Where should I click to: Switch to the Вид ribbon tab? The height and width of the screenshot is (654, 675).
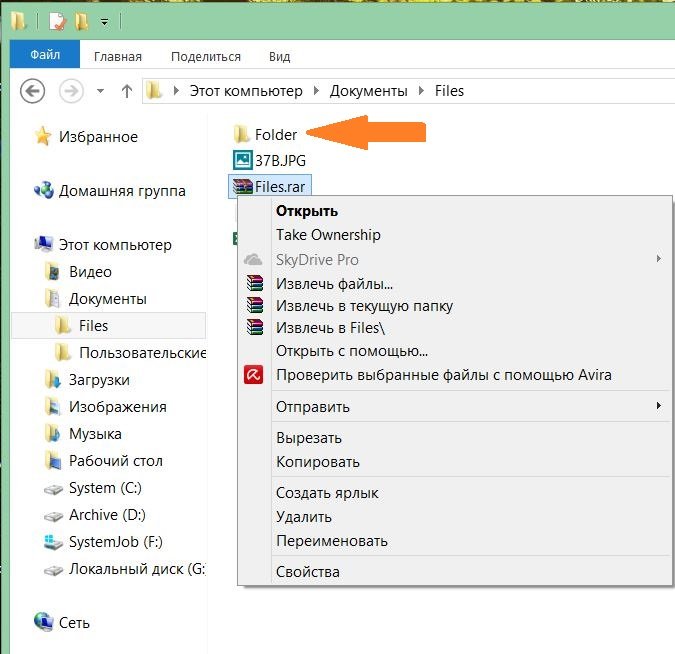[279, 57]
